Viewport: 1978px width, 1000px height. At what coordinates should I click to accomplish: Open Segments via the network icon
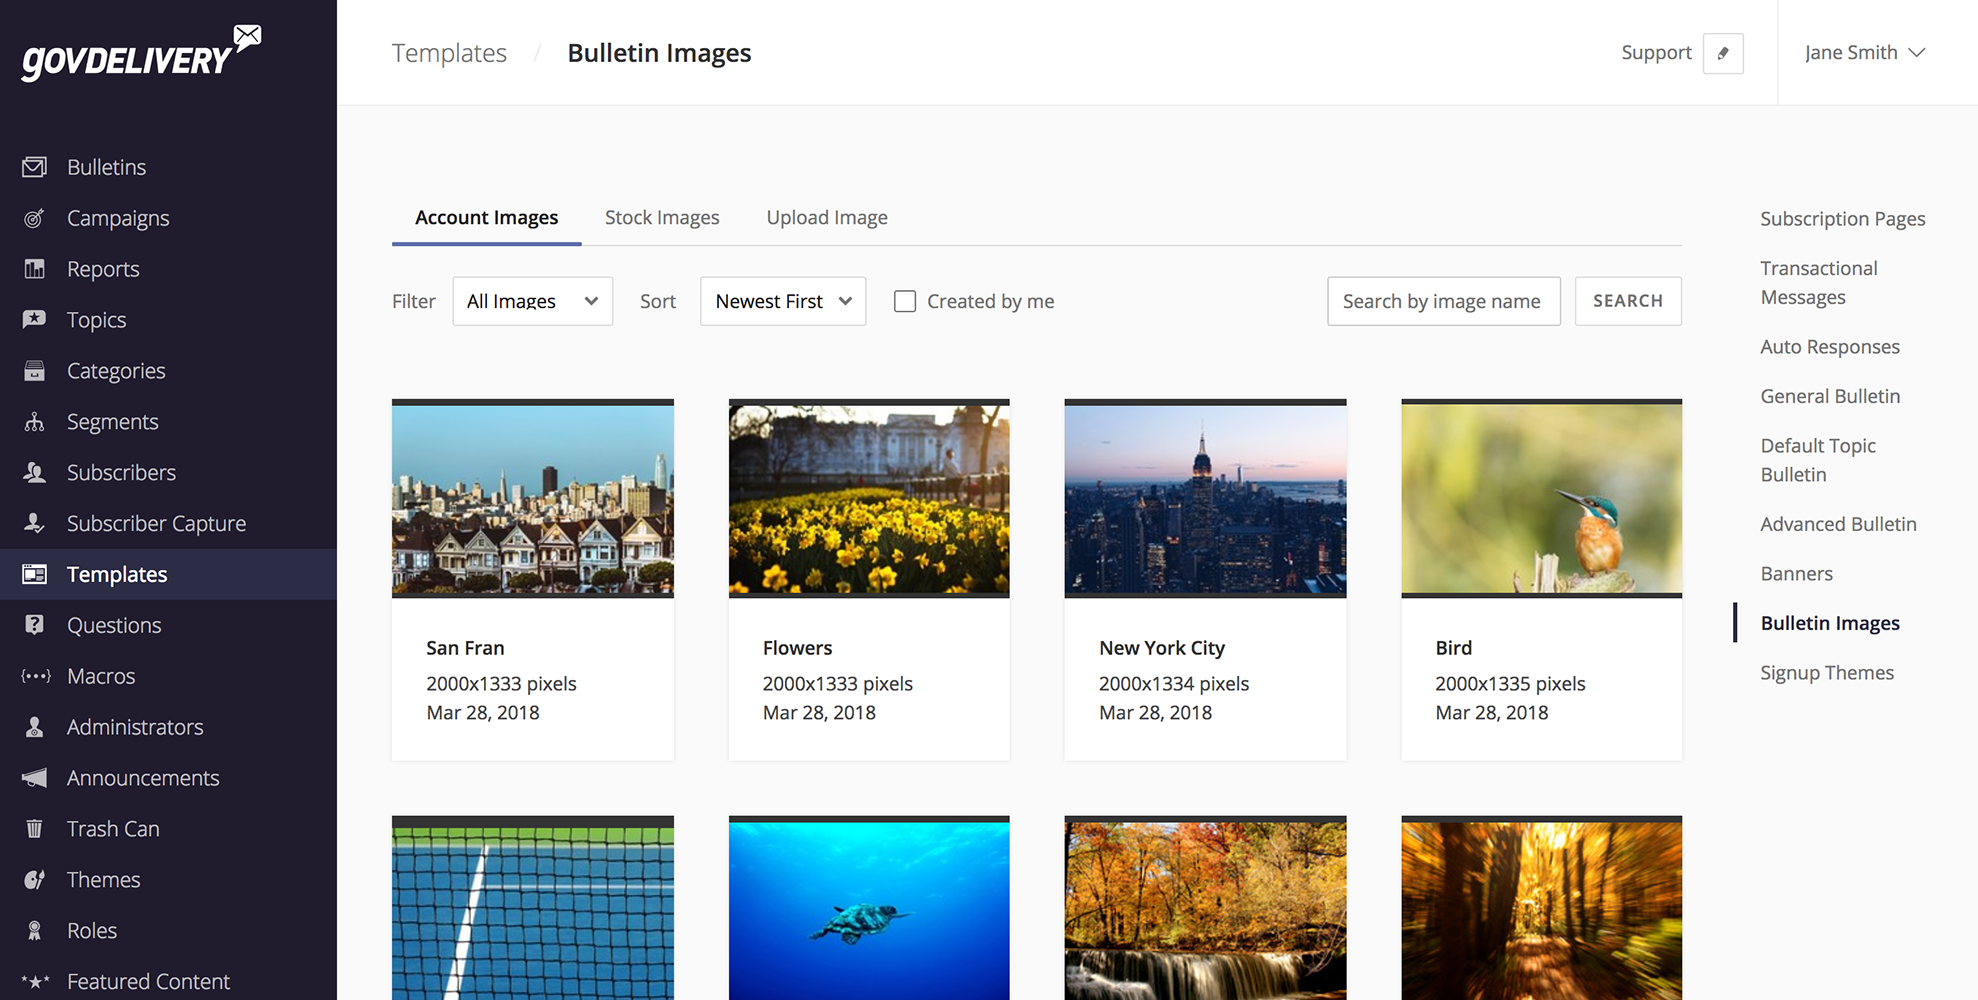pos(35,421)
